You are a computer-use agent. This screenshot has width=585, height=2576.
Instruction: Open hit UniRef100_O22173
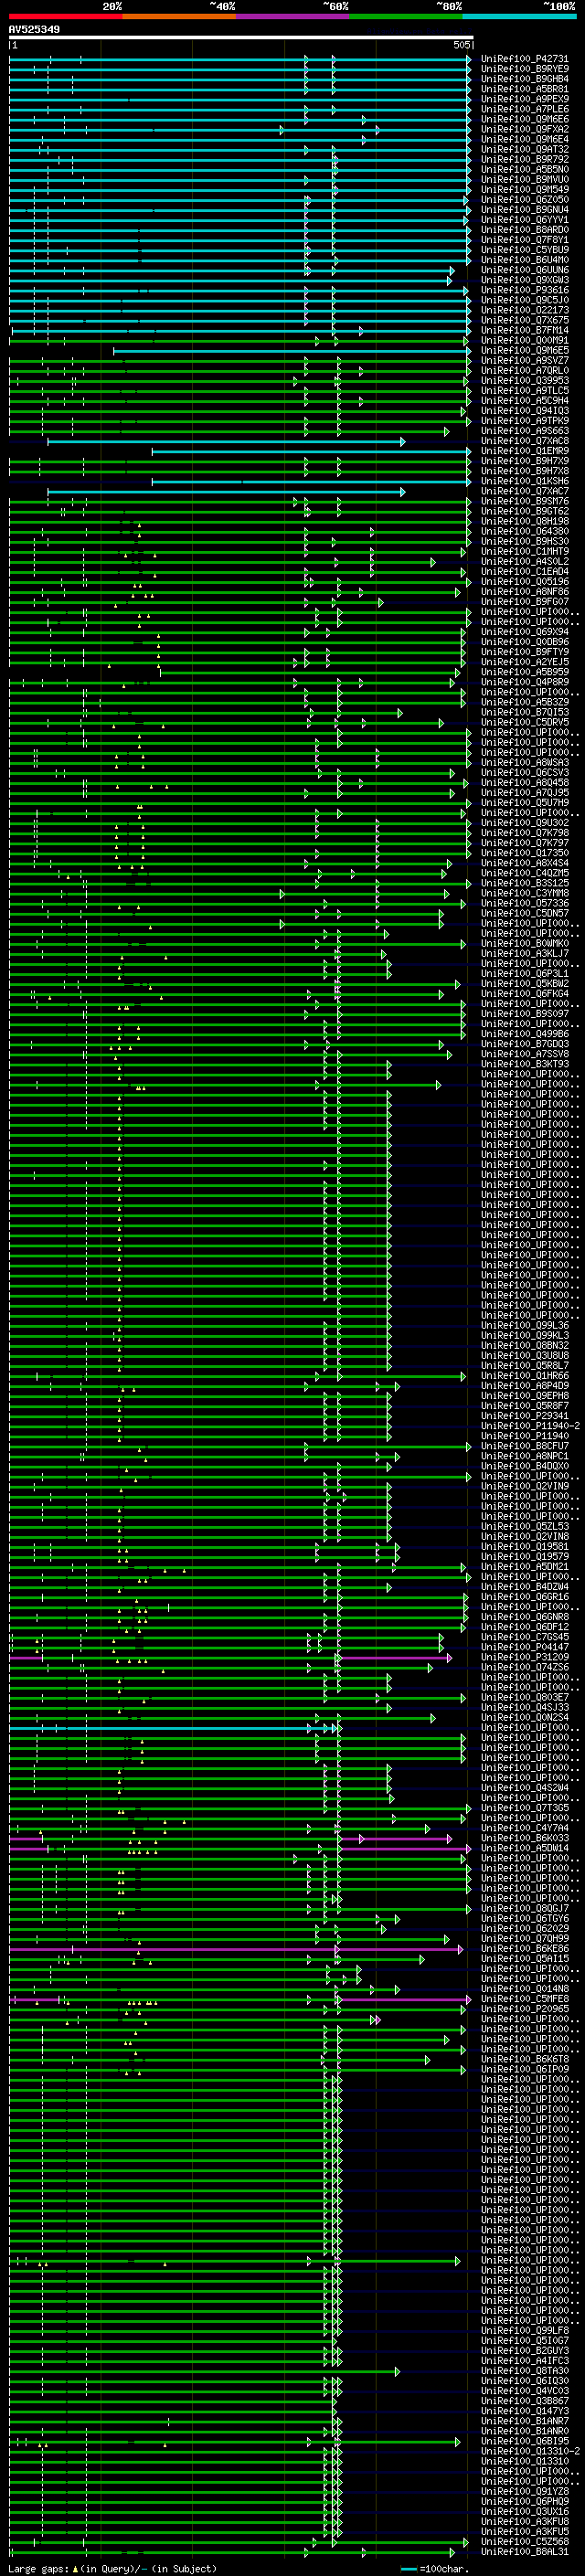pyautogui.click(x=525, y=310)
